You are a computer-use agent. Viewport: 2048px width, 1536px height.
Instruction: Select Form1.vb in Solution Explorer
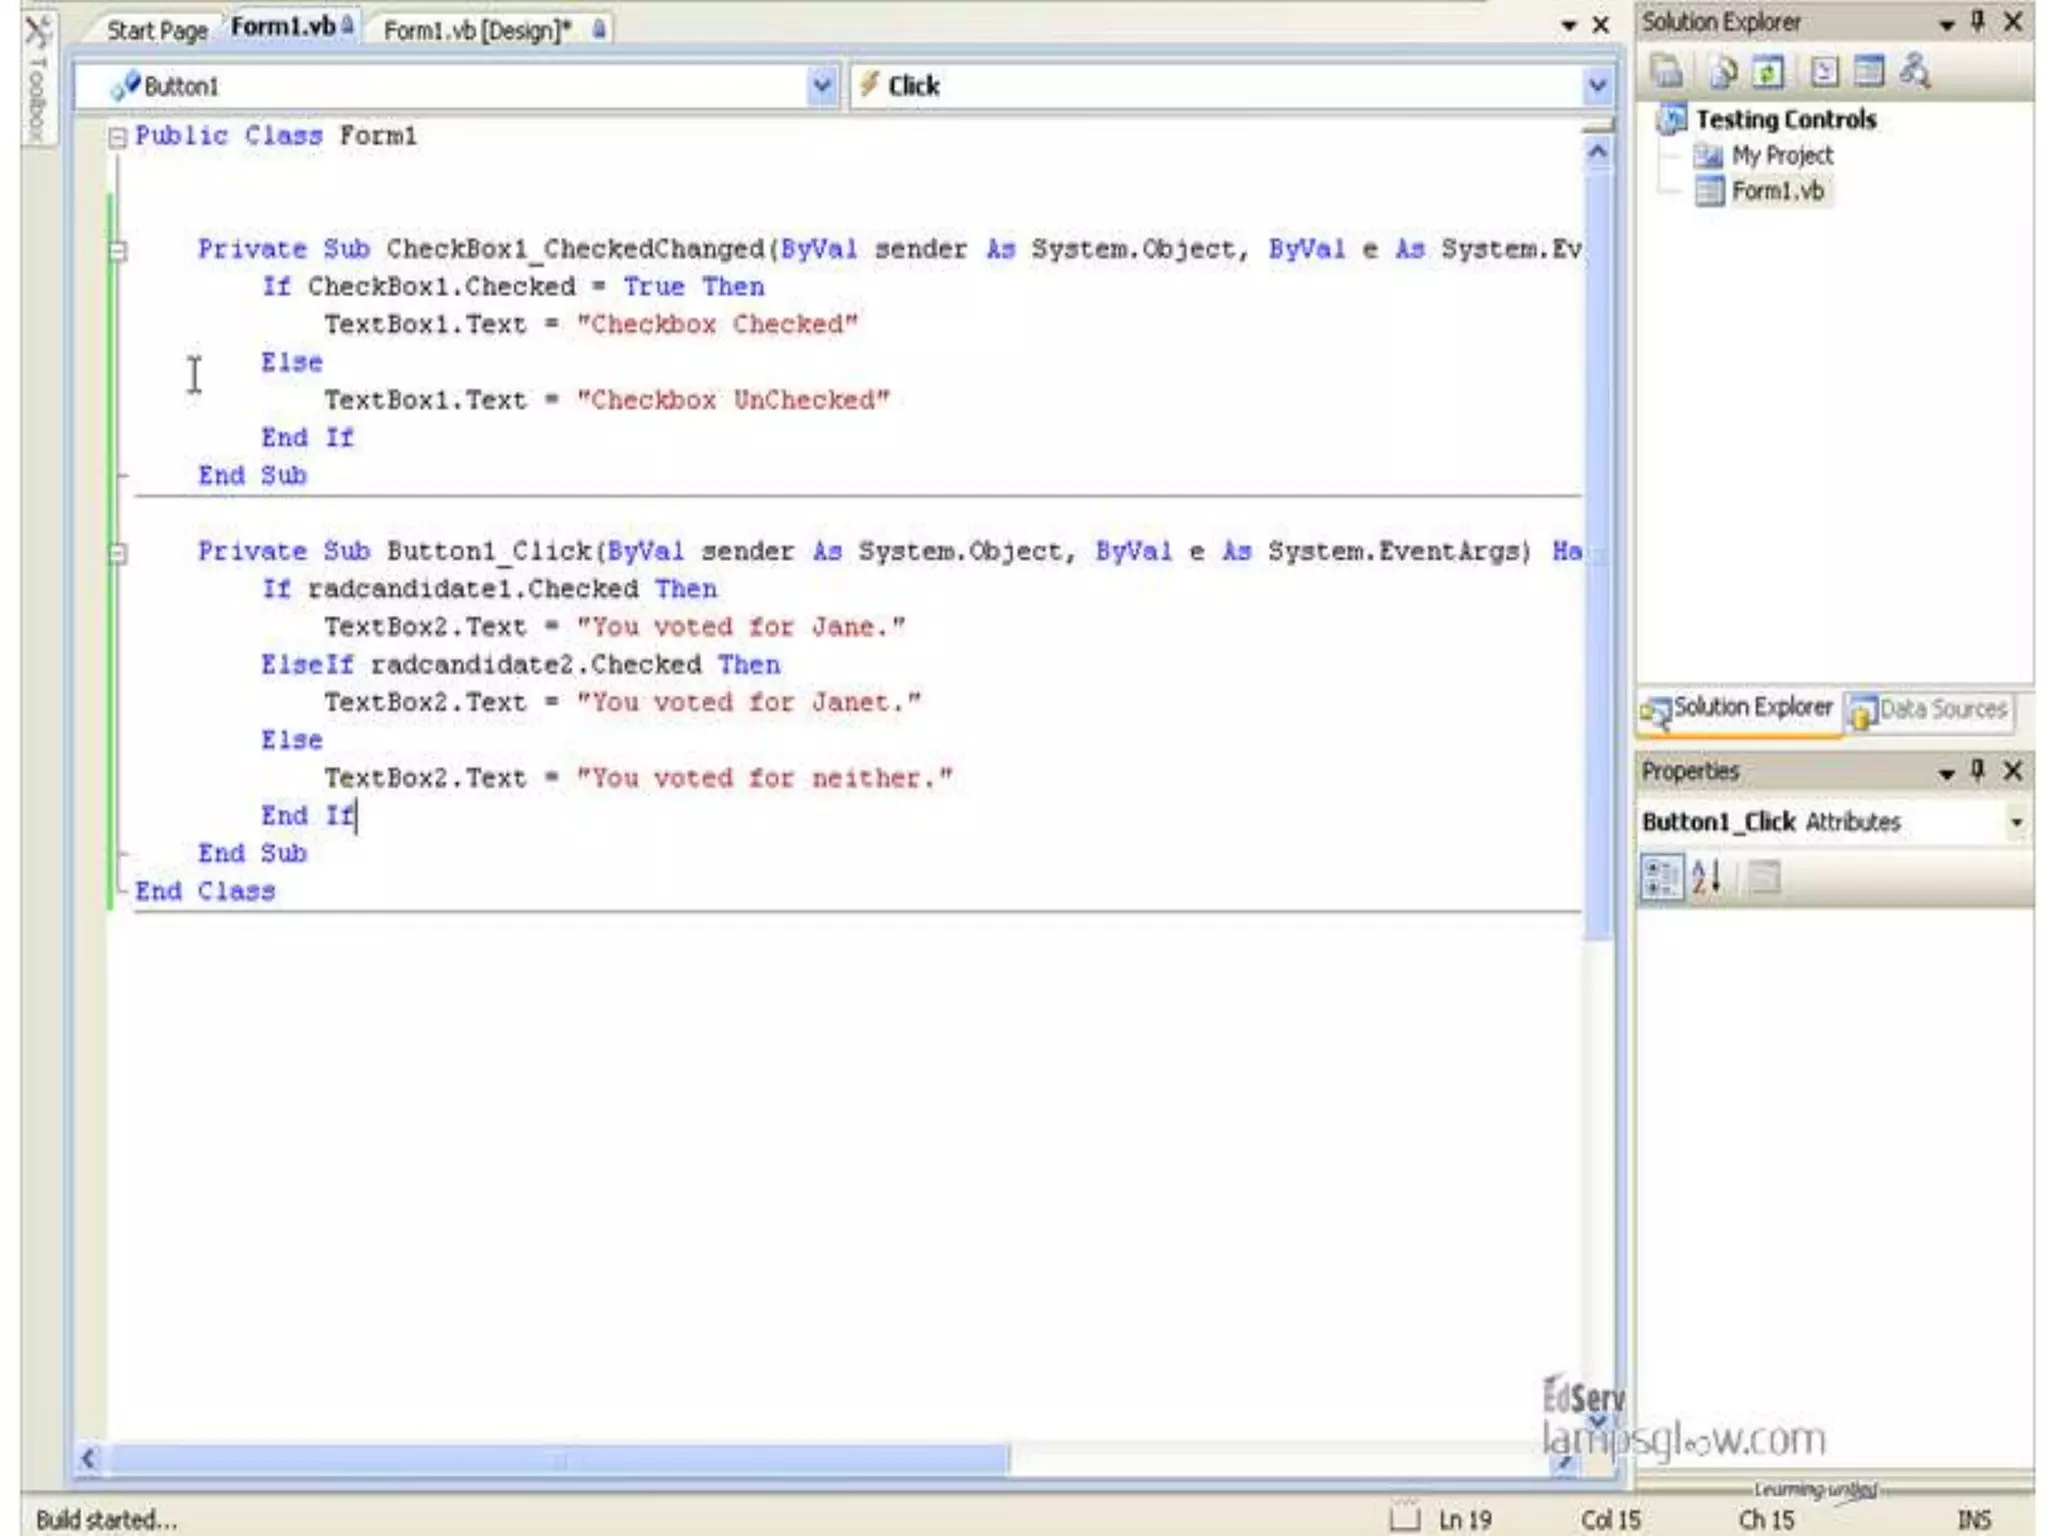[1777, 191]
